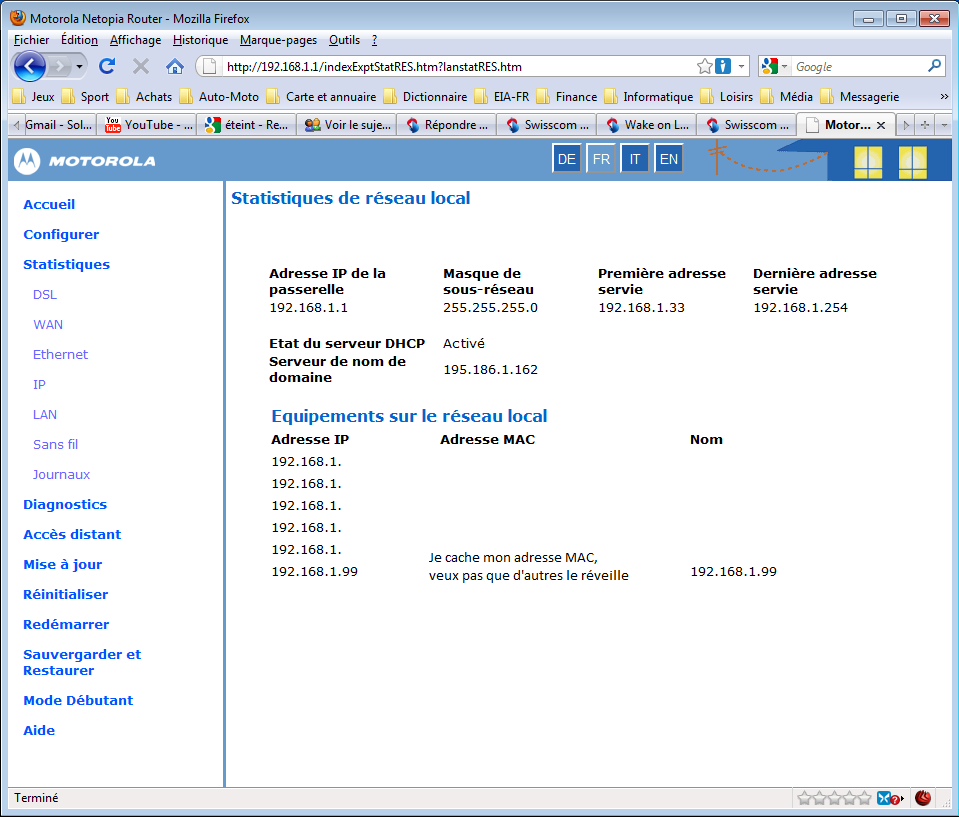This screenshot has height=817, width=959.
Task: Click the Redémarrer sidebar link
Action: pyautogui.click(x=66, y=625)
